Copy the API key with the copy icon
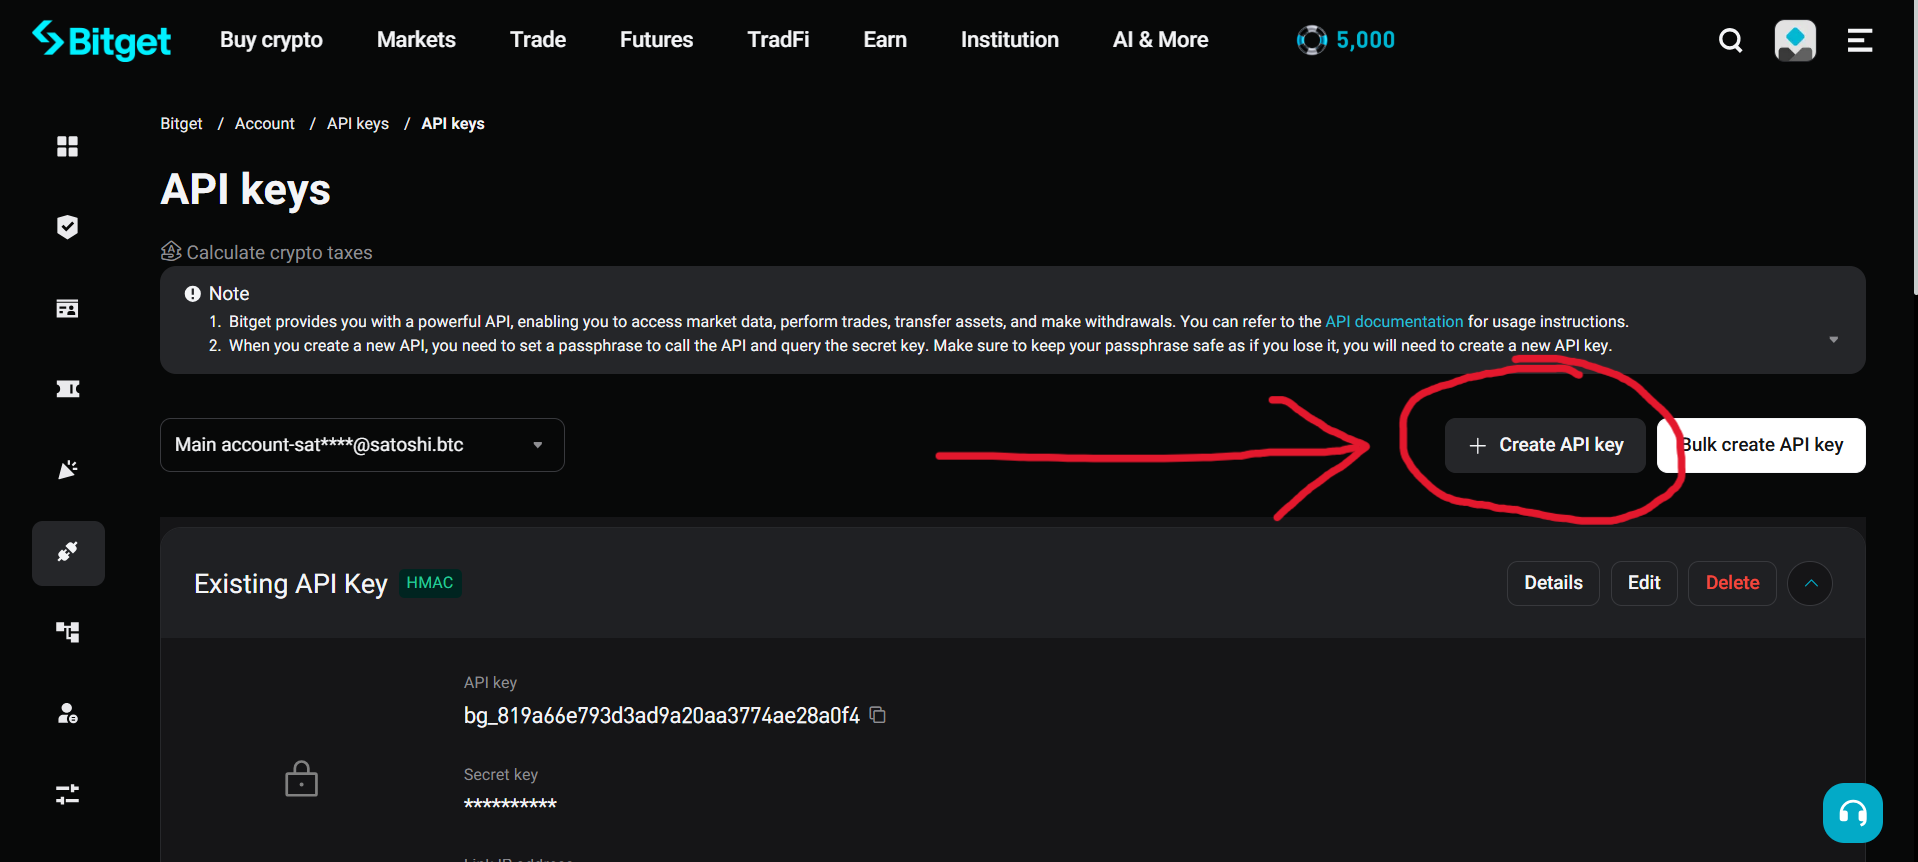 coord(877,715)
